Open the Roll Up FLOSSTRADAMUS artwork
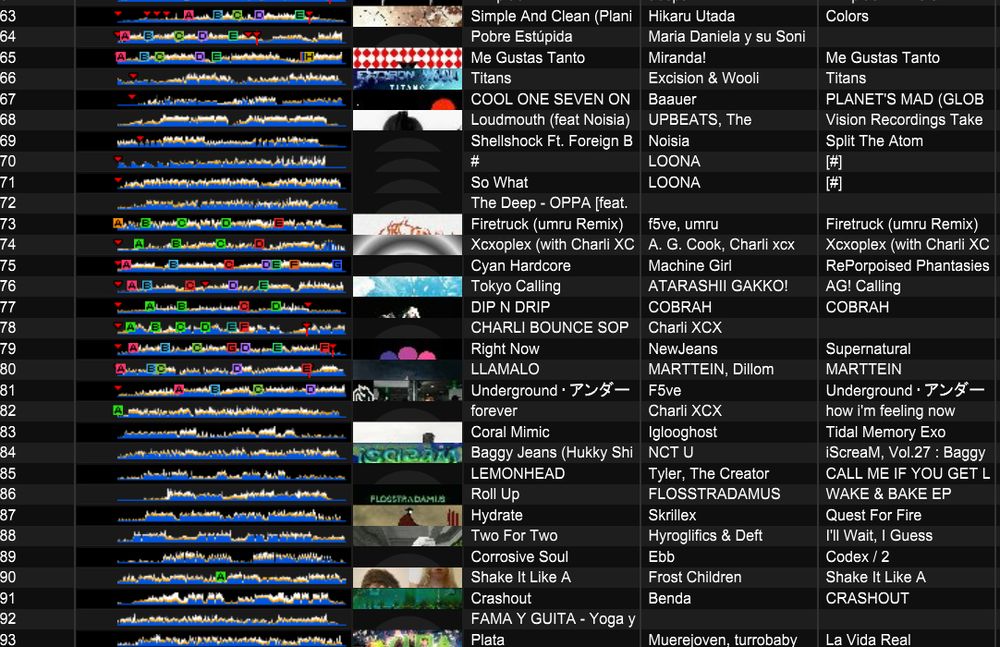The height and width of the screenshot is (647, 1000). 407,494
